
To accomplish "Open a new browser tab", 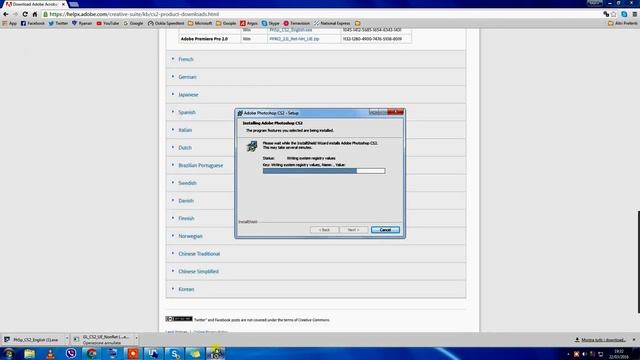I will point(74,4).
